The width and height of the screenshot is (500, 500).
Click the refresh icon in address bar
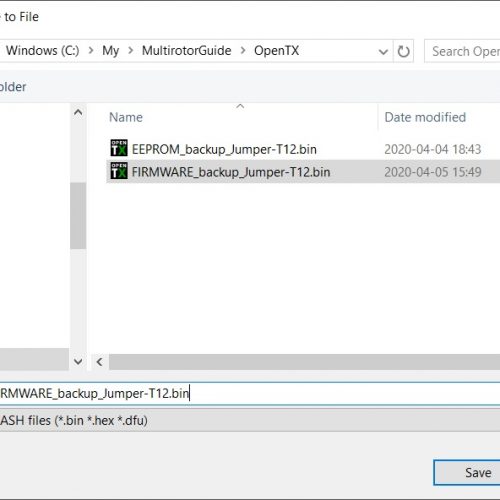tap(403, 51)
